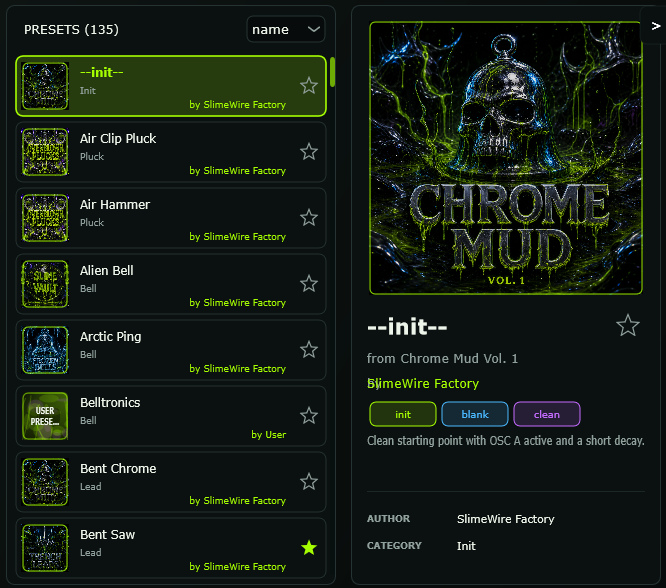
Task: Favorite the Belltronics preset
Action: pyautogui.click(x=309, y=416)
